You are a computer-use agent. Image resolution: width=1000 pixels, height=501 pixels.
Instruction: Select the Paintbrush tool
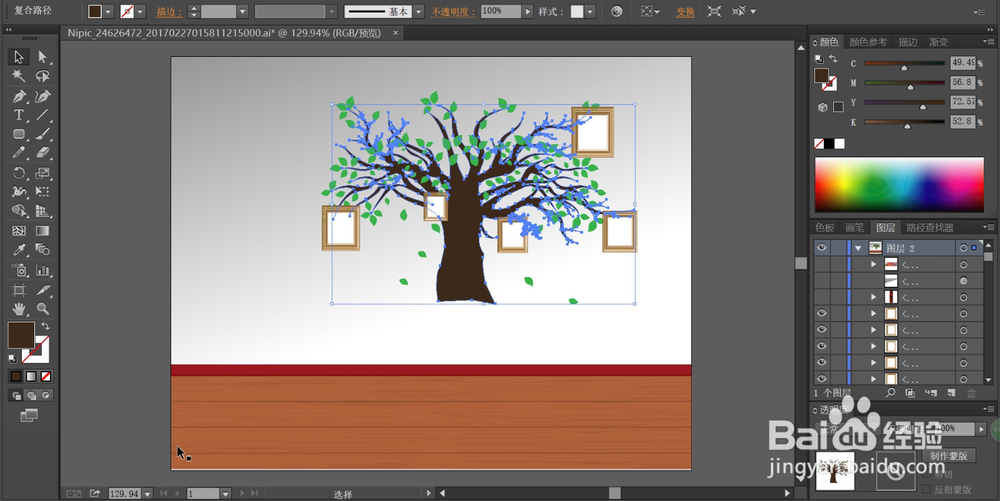(43, 134)
